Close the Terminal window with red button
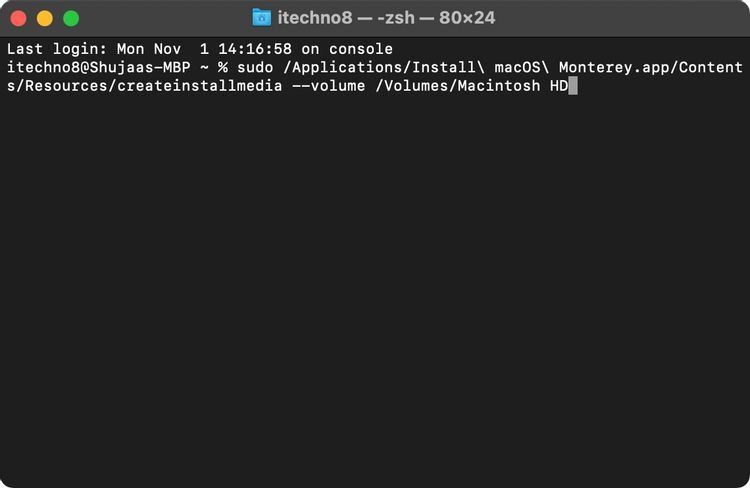Screen dimensions: 750x488 point(18,18)
